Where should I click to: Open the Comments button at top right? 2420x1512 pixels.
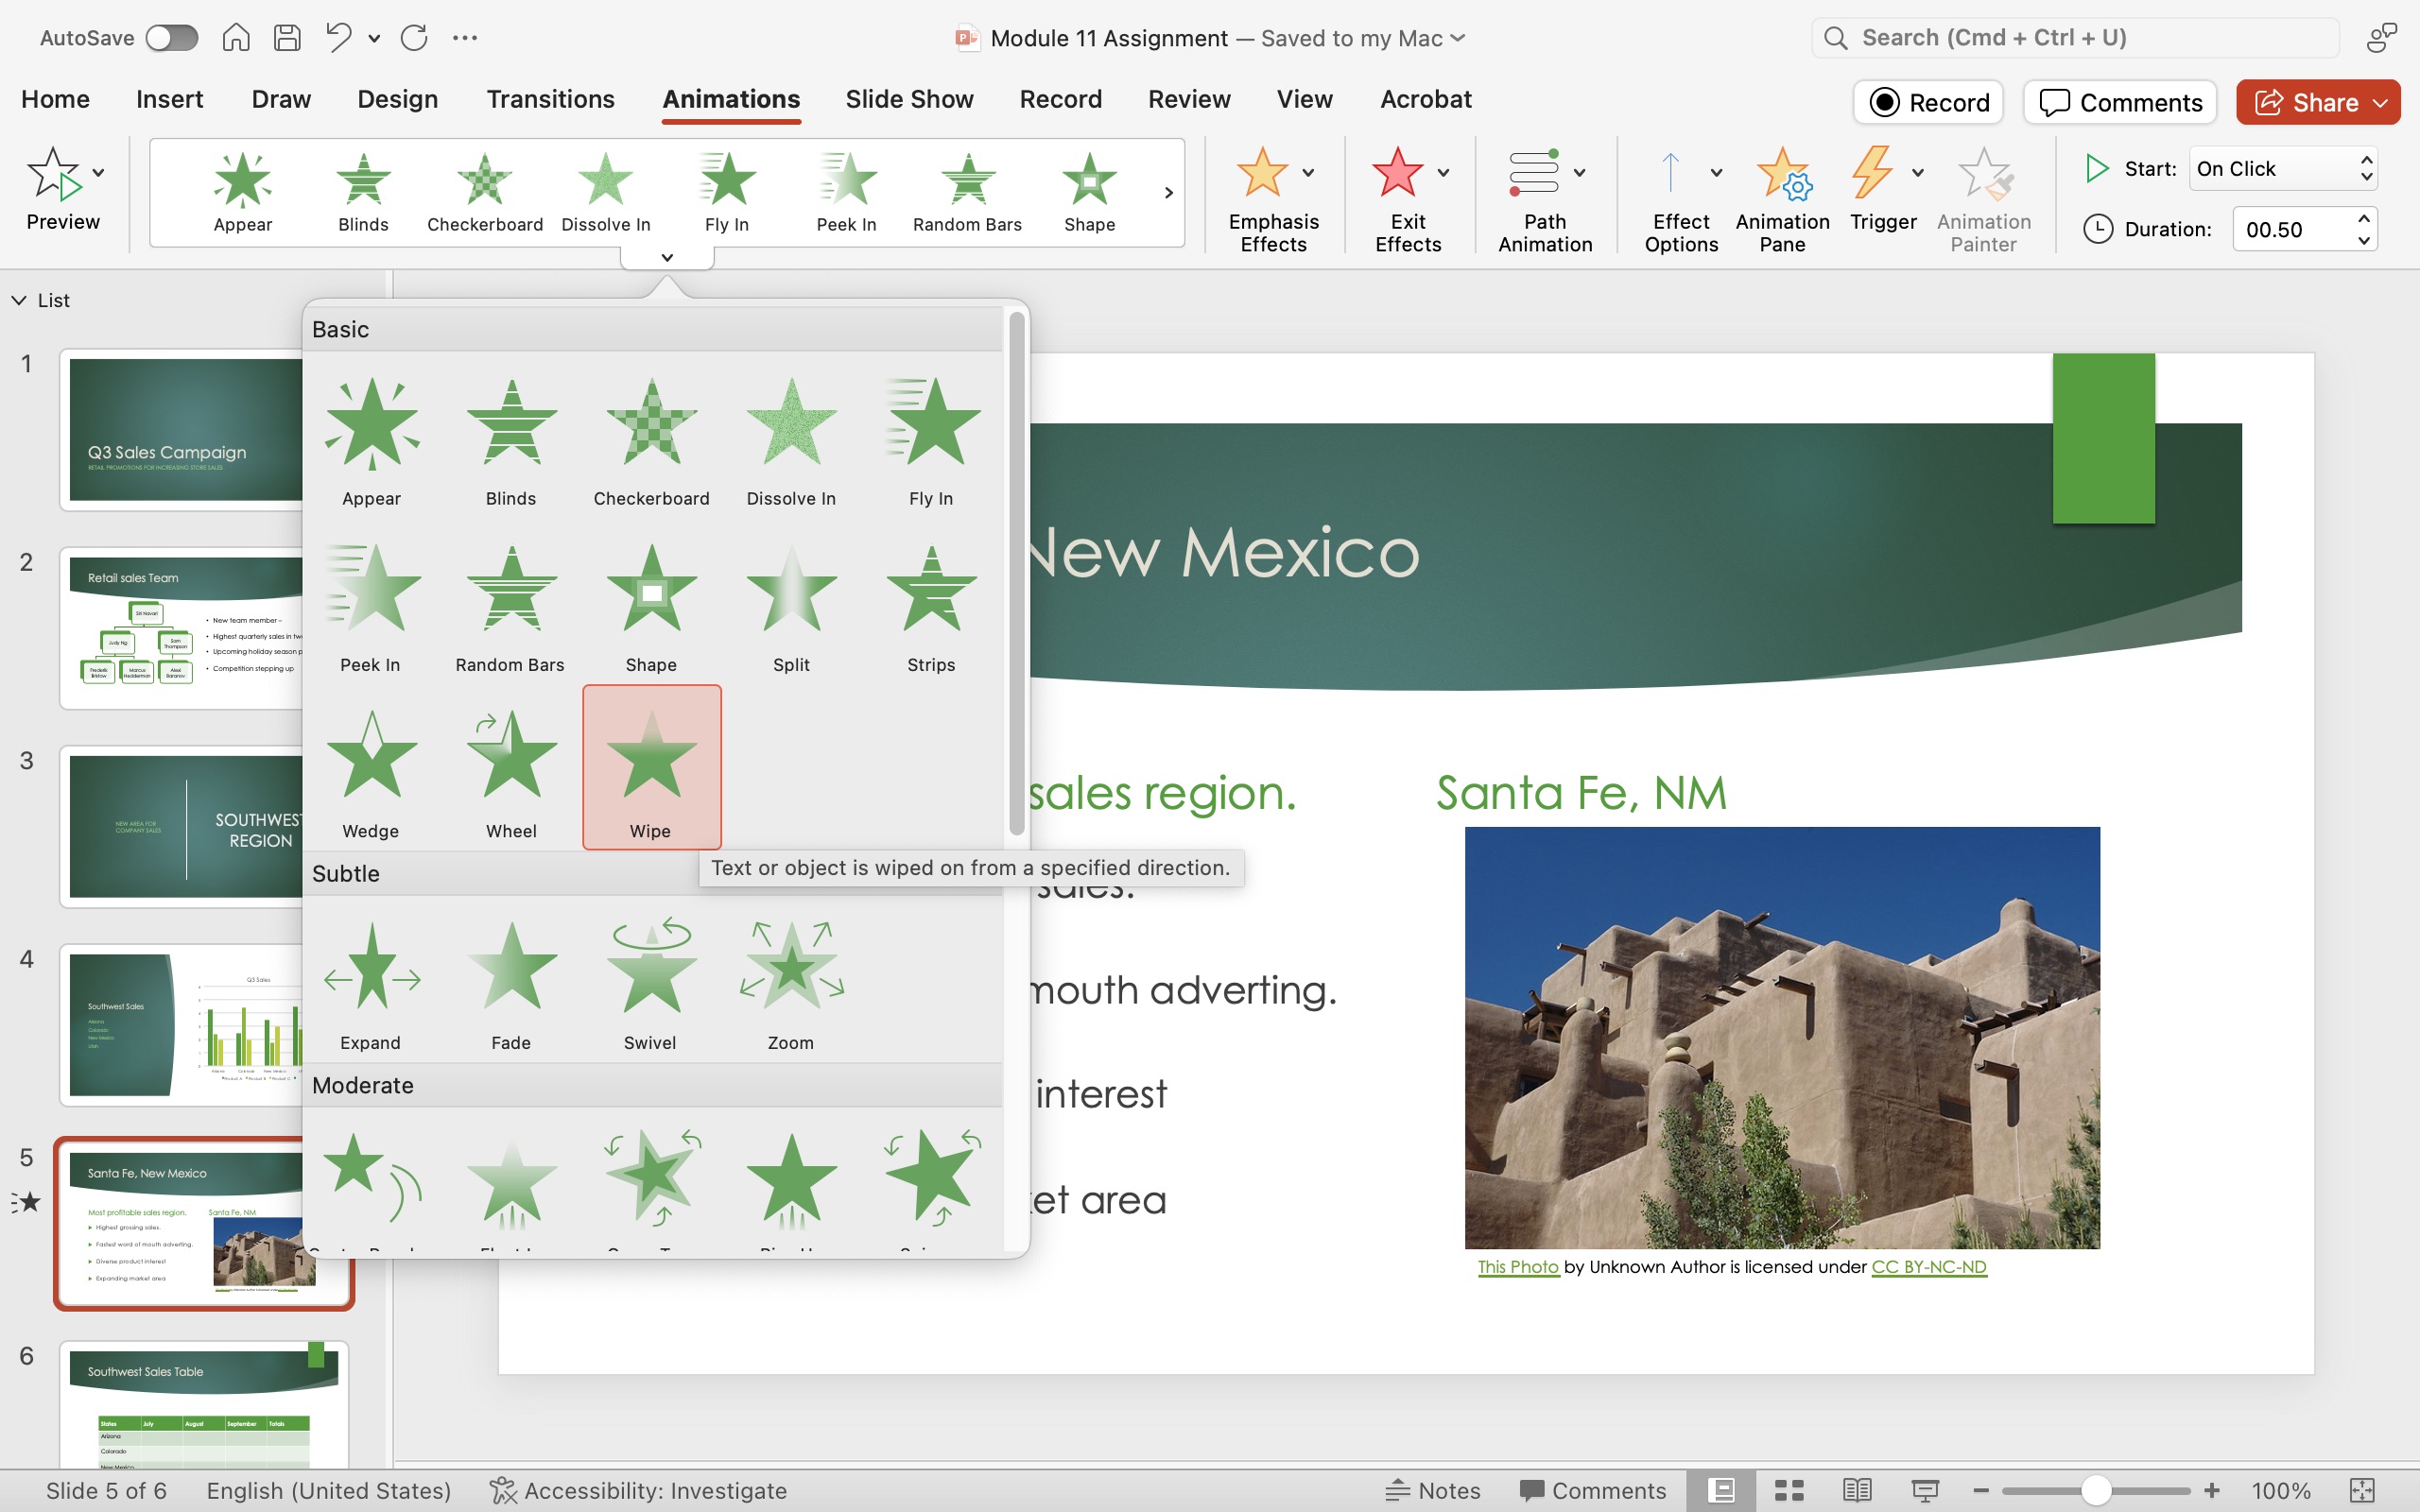pos(2120,102)
